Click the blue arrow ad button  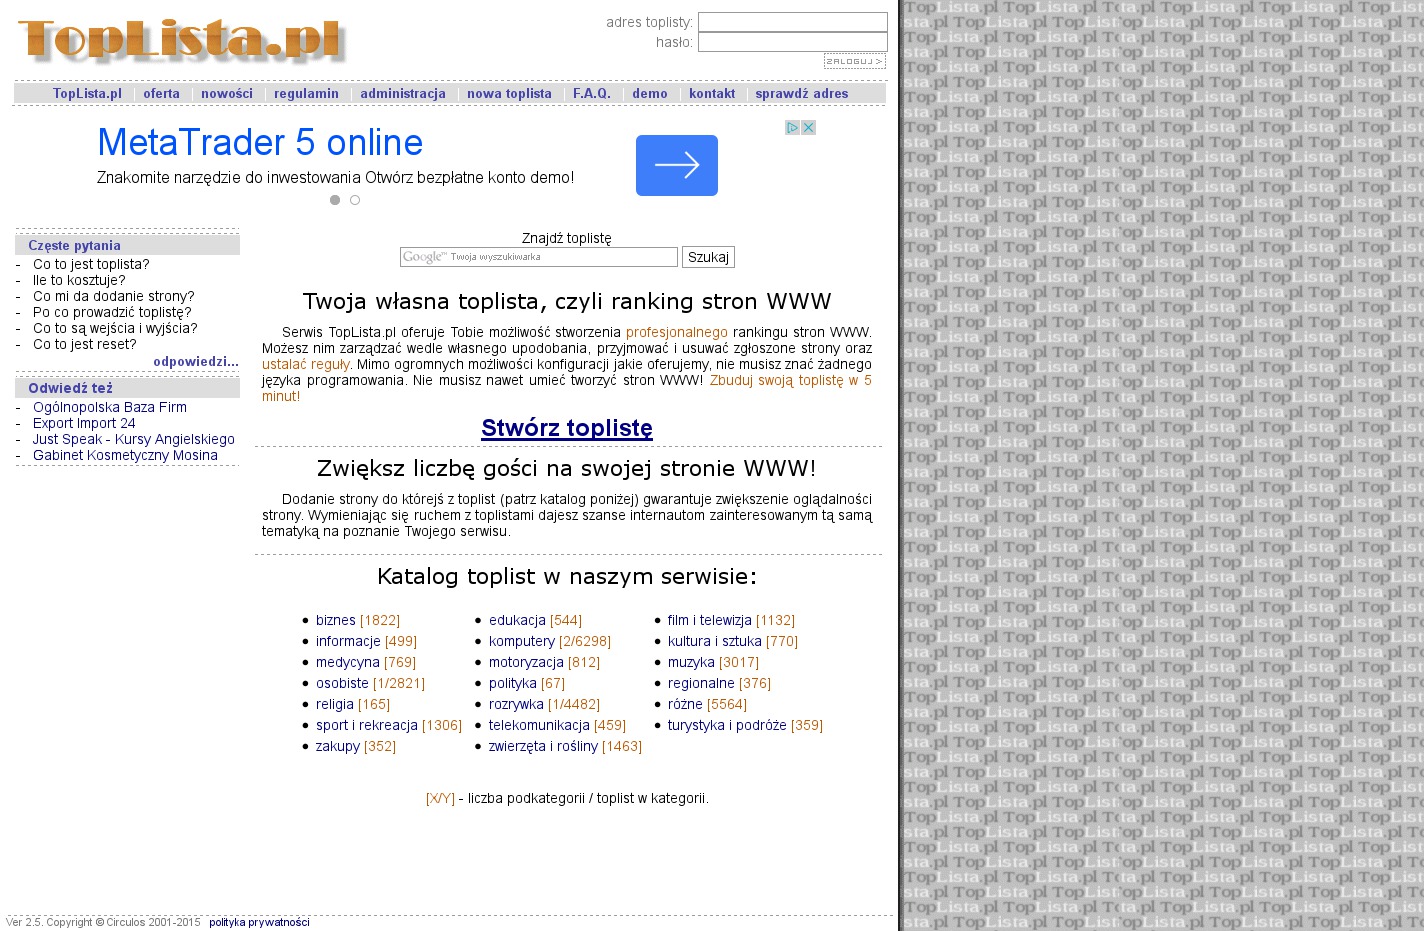pyautogui.click(x=676, y=165)
